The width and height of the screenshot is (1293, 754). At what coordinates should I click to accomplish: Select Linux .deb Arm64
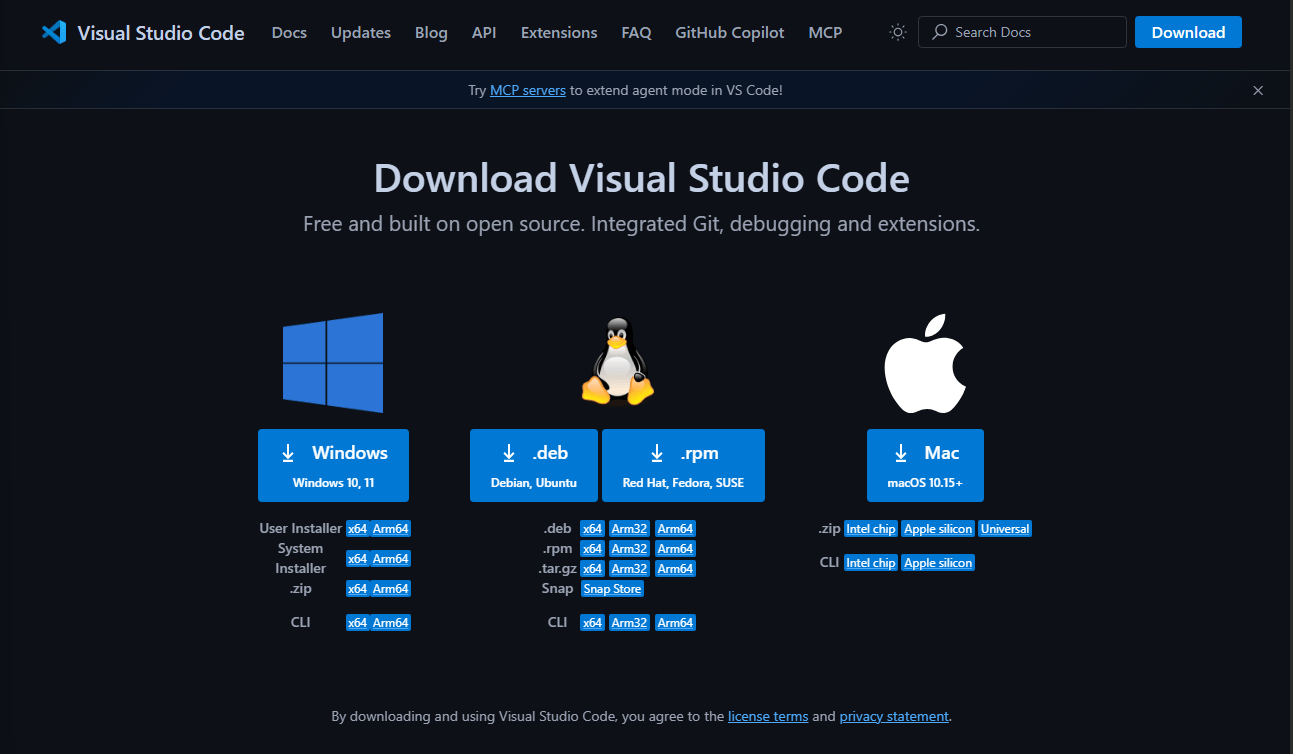click(x=675, y=529)
